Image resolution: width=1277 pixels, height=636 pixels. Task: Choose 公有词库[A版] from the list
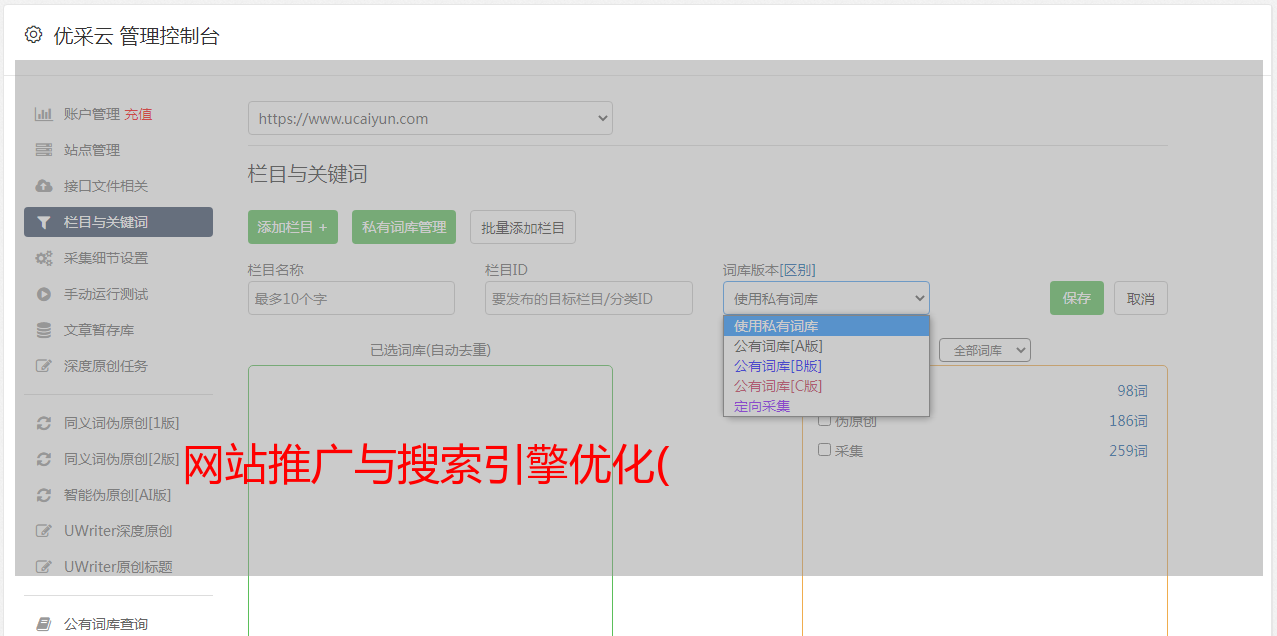(778, 346)
